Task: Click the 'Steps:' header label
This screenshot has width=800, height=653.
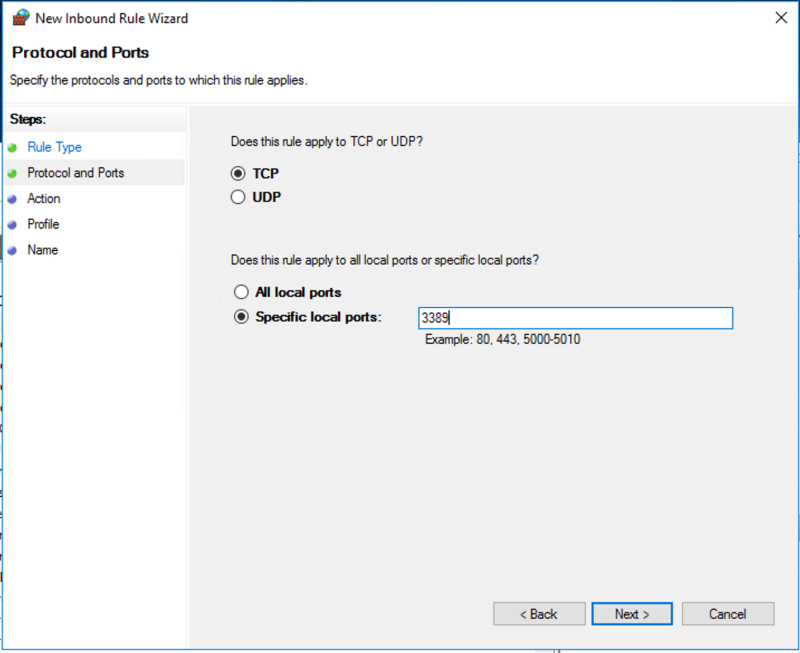Action: (x=28, y=119)
